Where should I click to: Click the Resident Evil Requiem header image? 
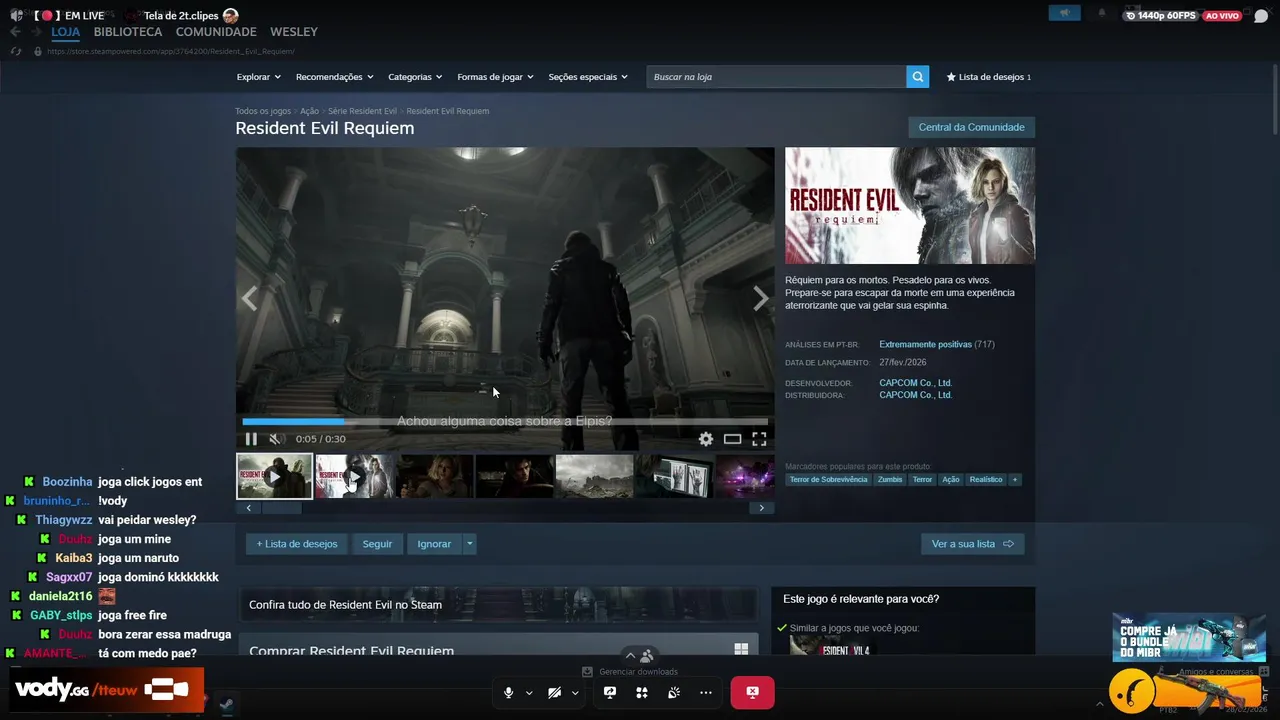click(910, 205)
